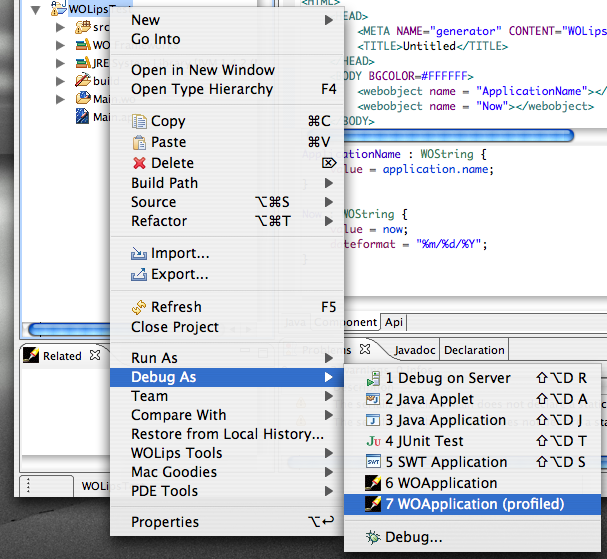The width and height of the screenshot is (607, 559).
Task: Switch to the Declaration tab
Action: [474, 350]
